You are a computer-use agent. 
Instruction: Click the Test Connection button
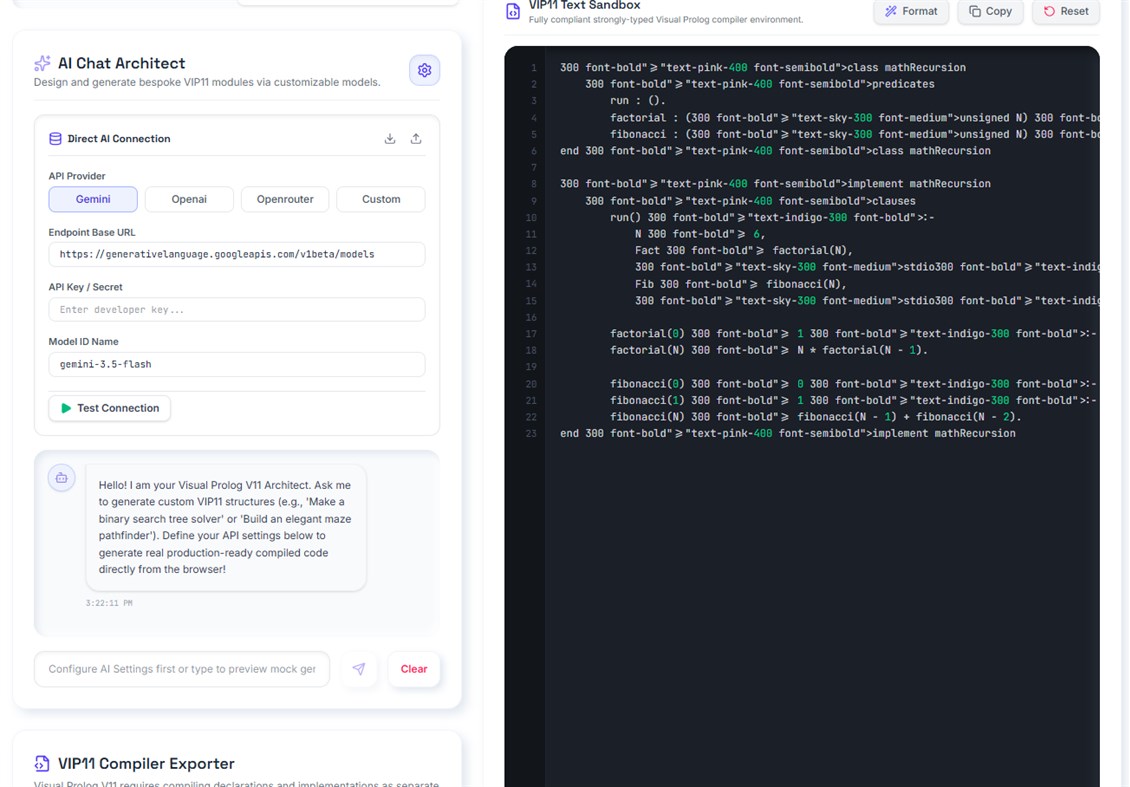pyautogui.click(x=110, y=408)
